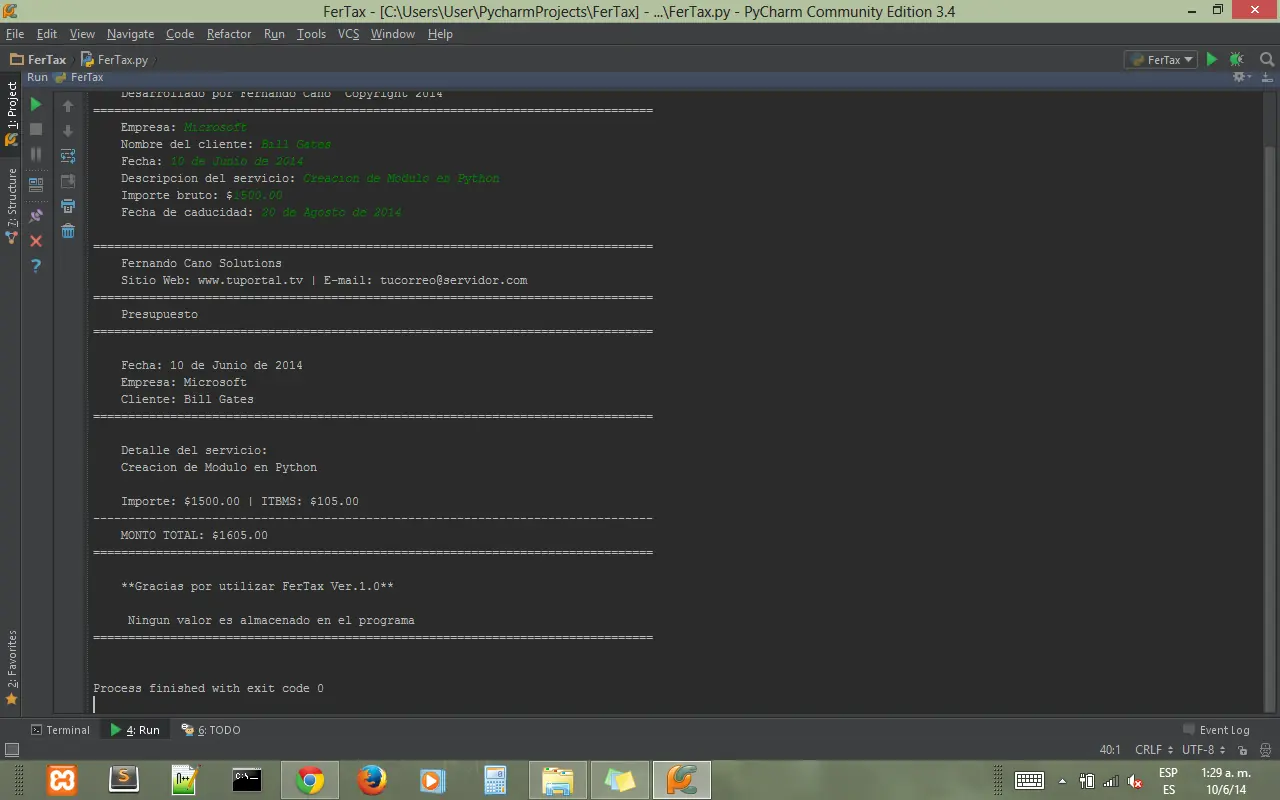Open Command Prompt from the taskbar
This screenshot has height=800, width=1280.
[x=247, y=779]
